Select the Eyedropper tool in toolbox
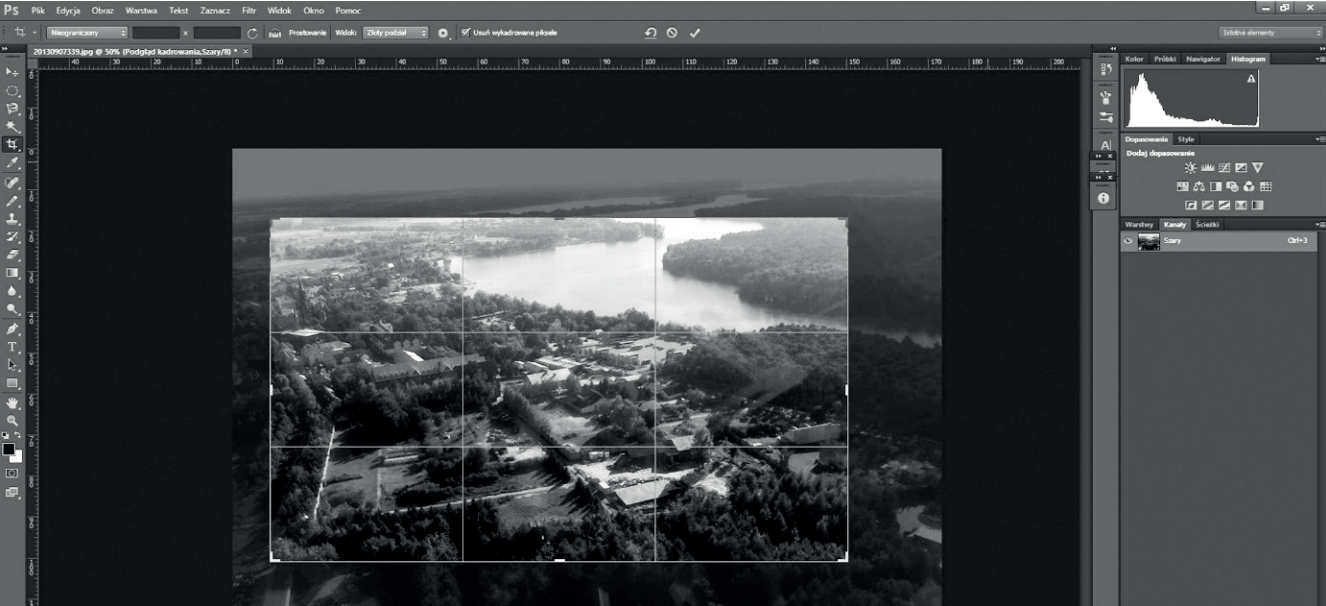 12,162
